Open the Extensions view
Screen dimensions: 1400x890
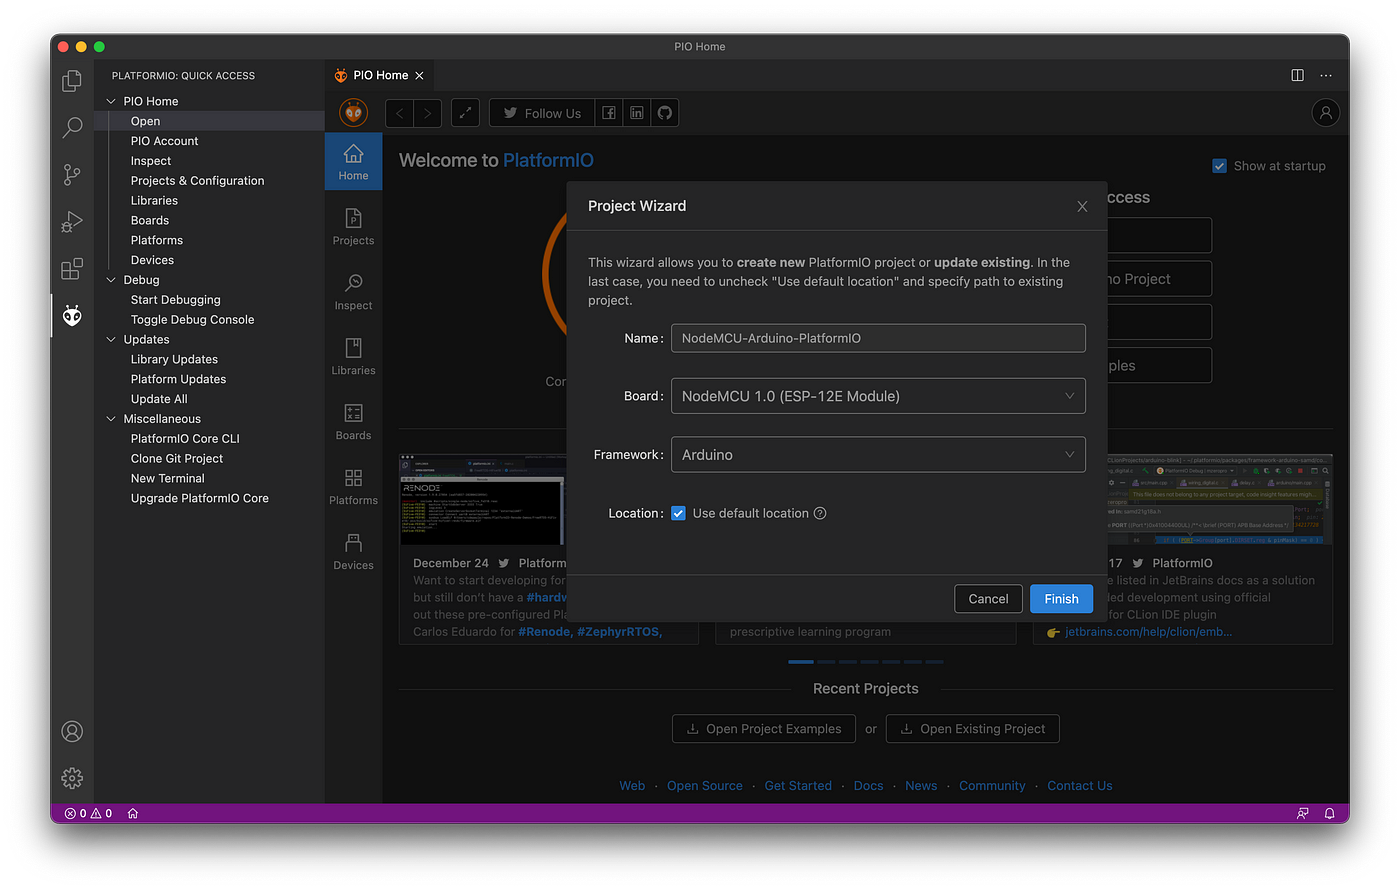click(72, 269)
